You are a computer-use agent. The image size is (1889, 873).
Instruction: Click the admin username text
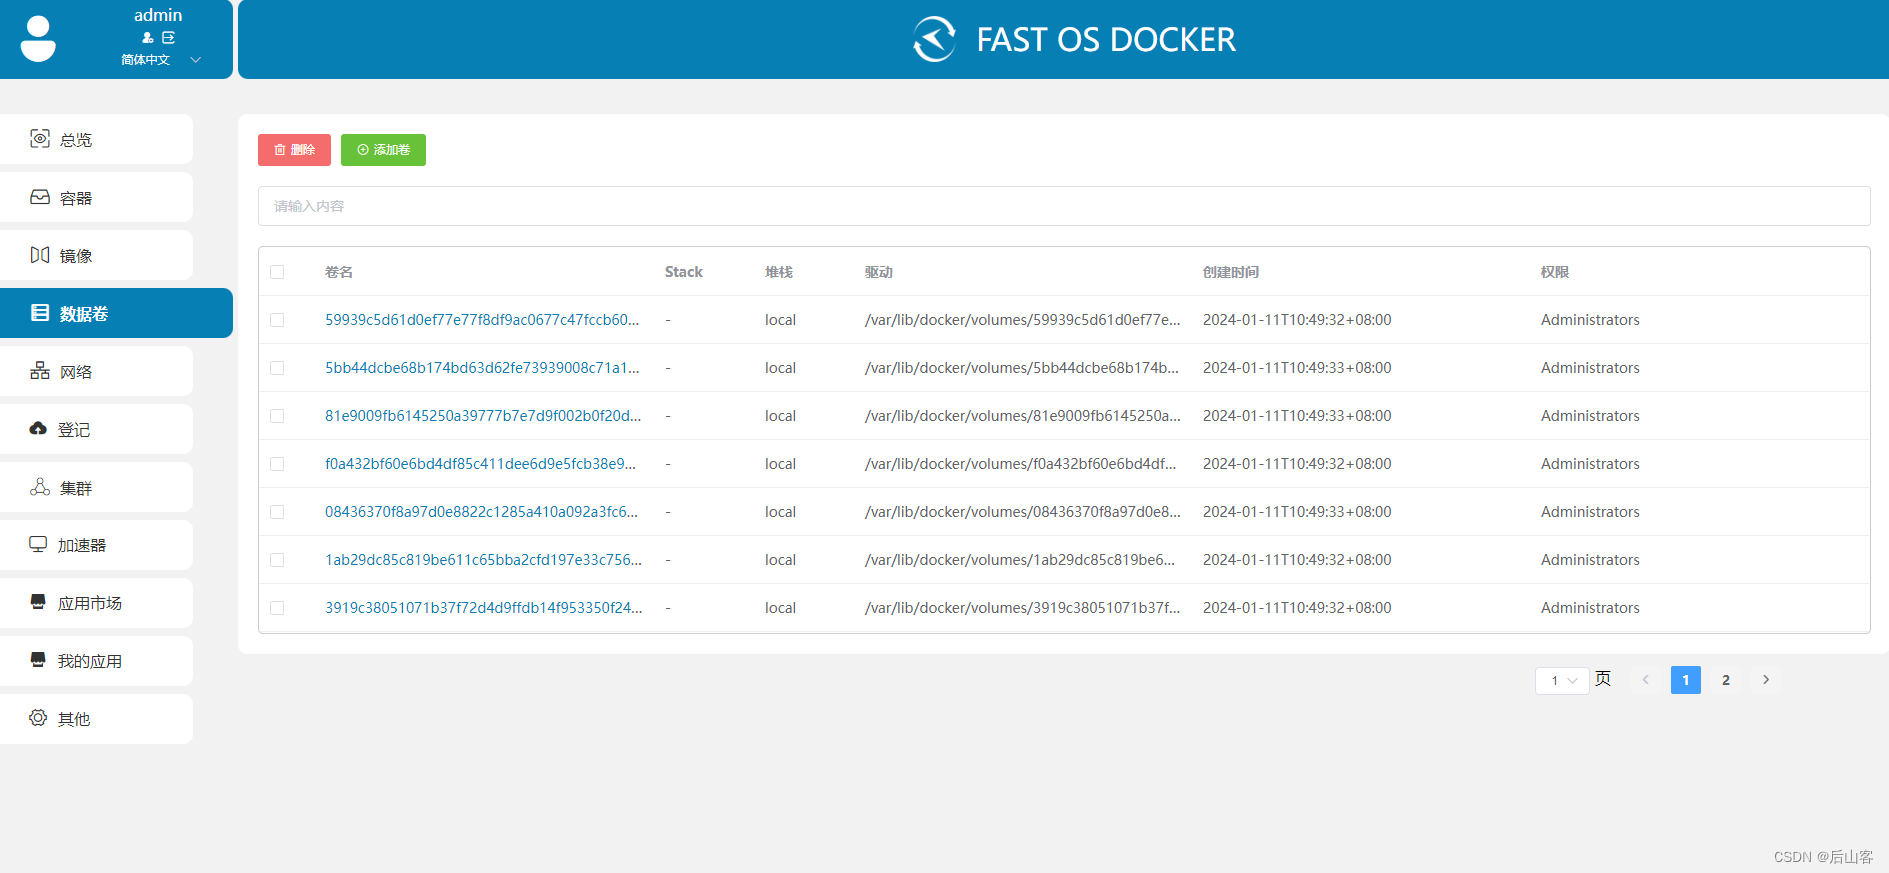[158, 15]
